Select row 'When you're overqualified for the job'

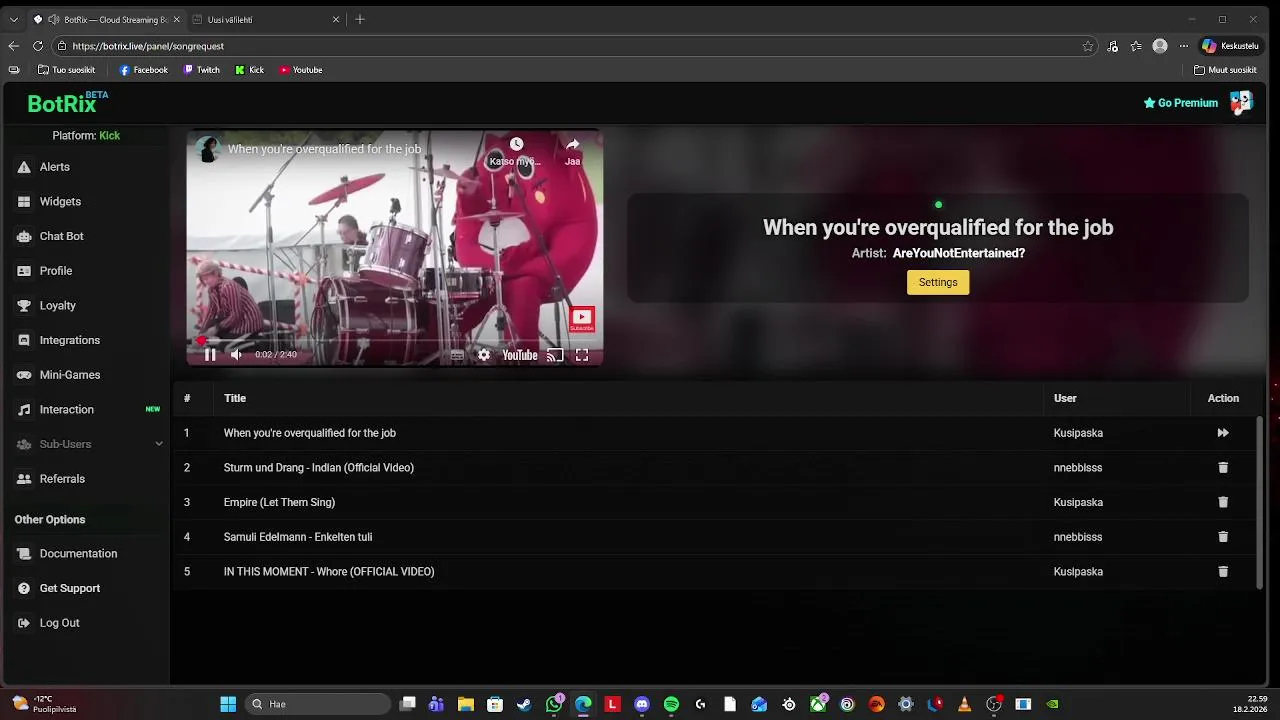(714, 433)
